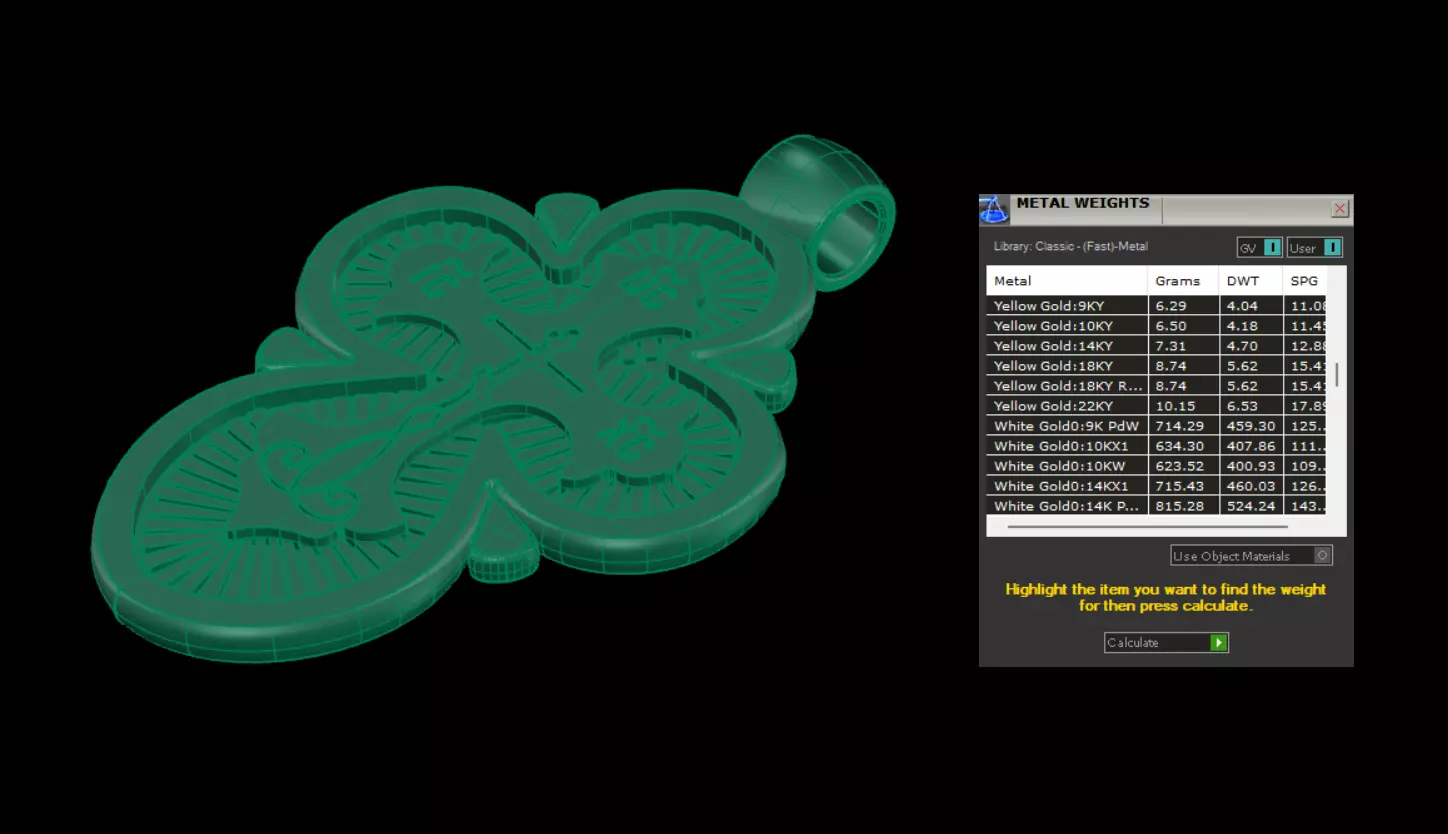Sort by the Metal column header
This screenshot has width=1448, height=834.
[1067, 281]
